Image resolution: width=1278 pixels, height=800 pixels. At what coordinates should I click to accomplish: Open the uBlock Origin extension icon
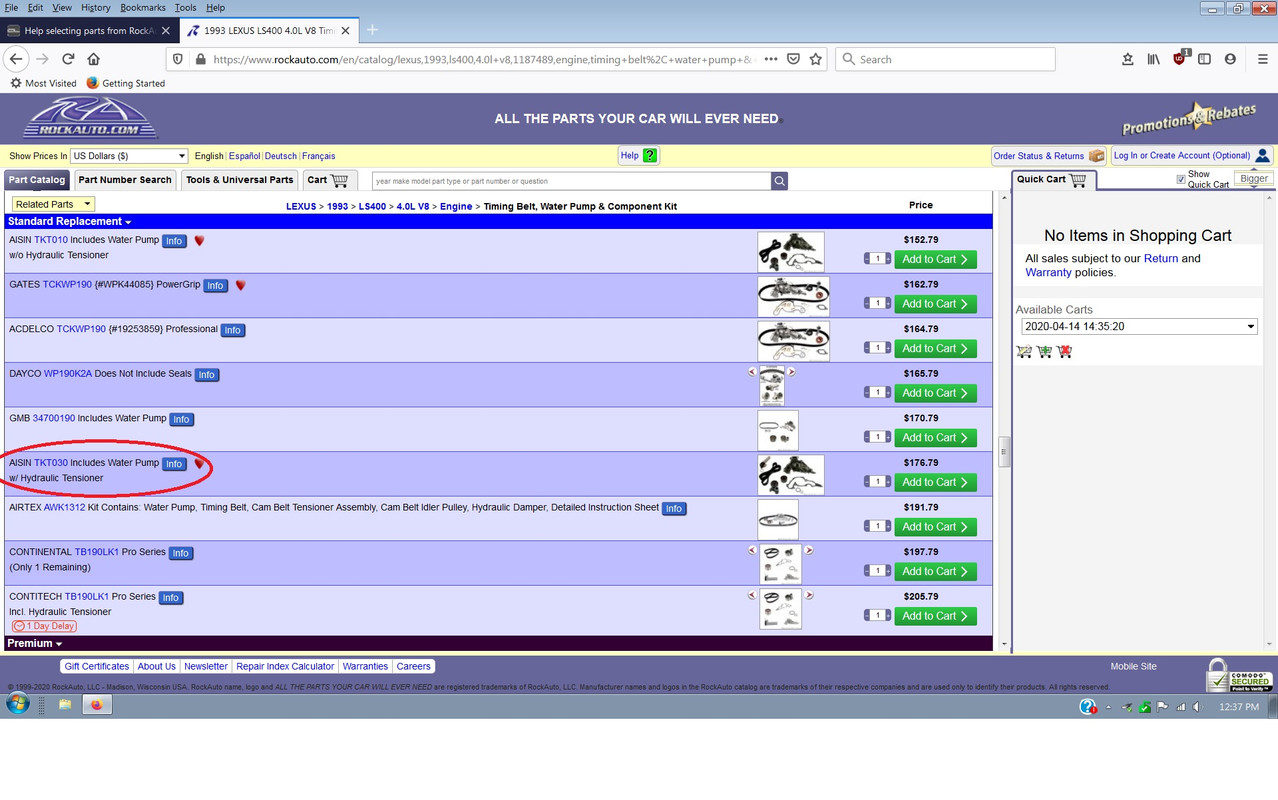[x=1179, y=59]
